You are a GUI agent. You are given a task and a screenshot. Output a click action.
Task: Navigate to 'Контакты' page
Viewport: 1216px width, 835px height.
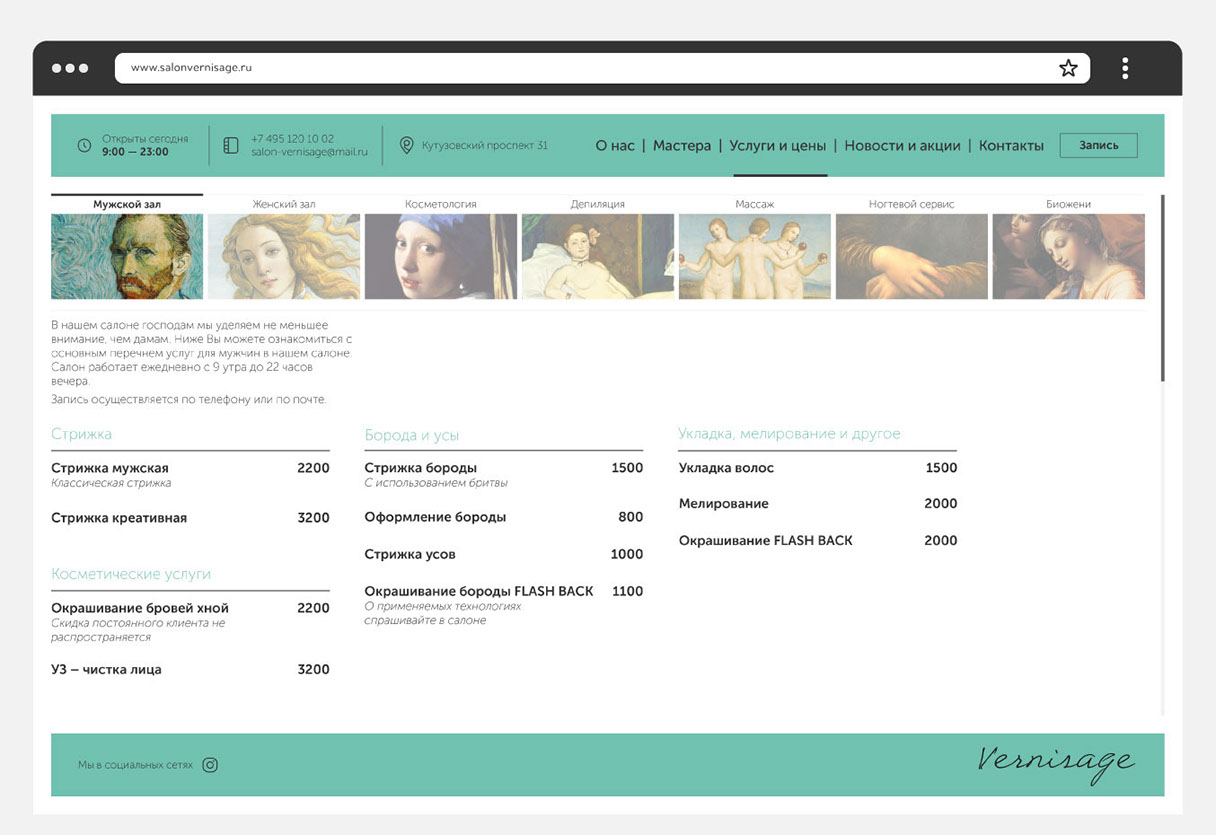pos(1011,146)
